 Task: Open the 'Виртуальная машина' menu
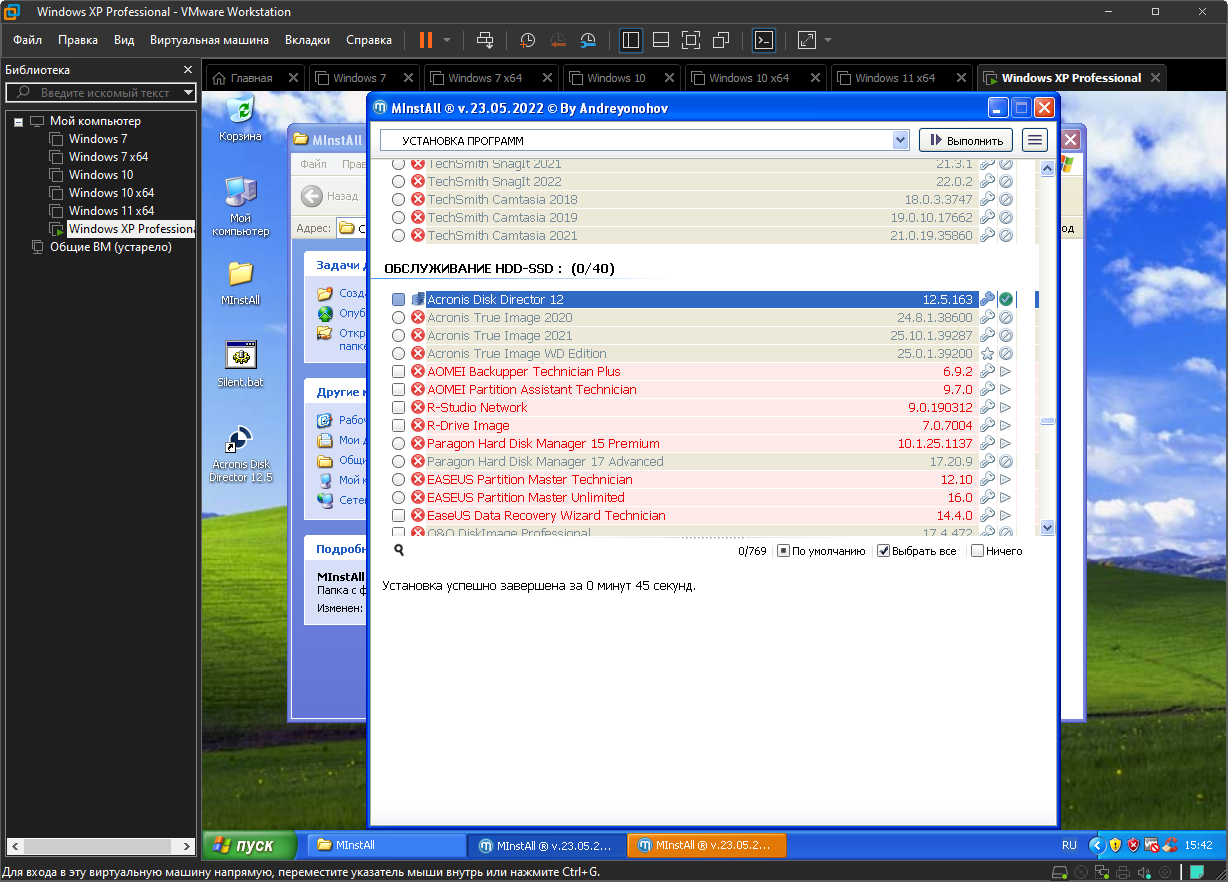coord(209,40)
